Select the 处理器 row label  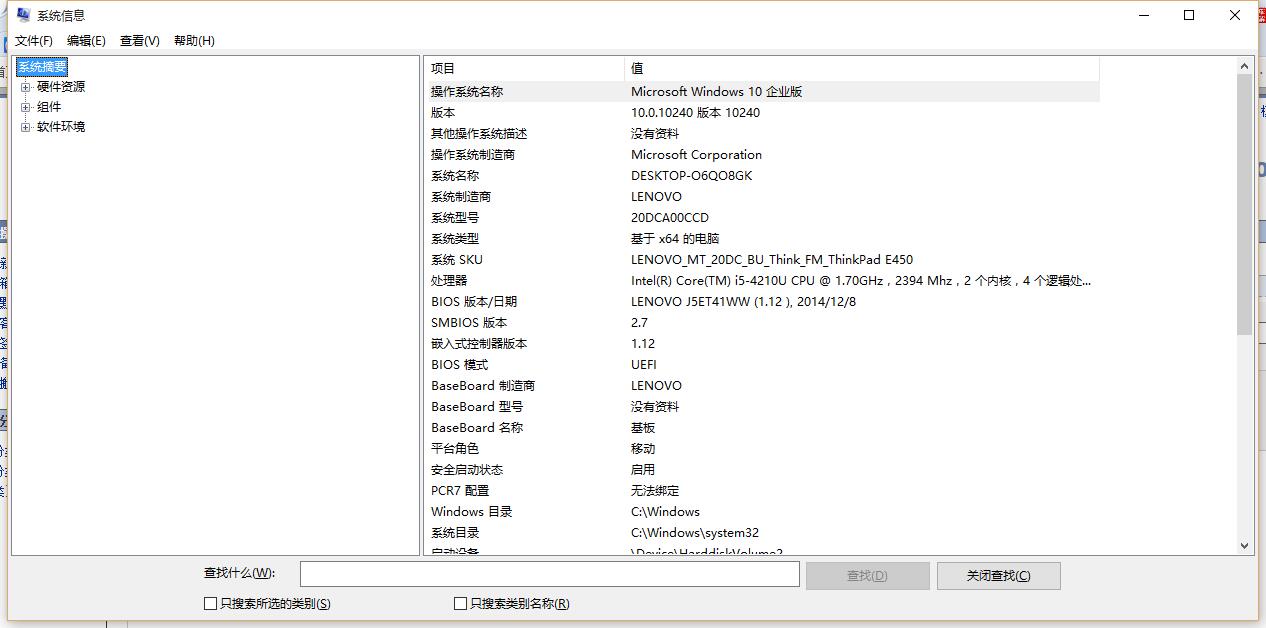pyautogui.click(x=449, y=281)
